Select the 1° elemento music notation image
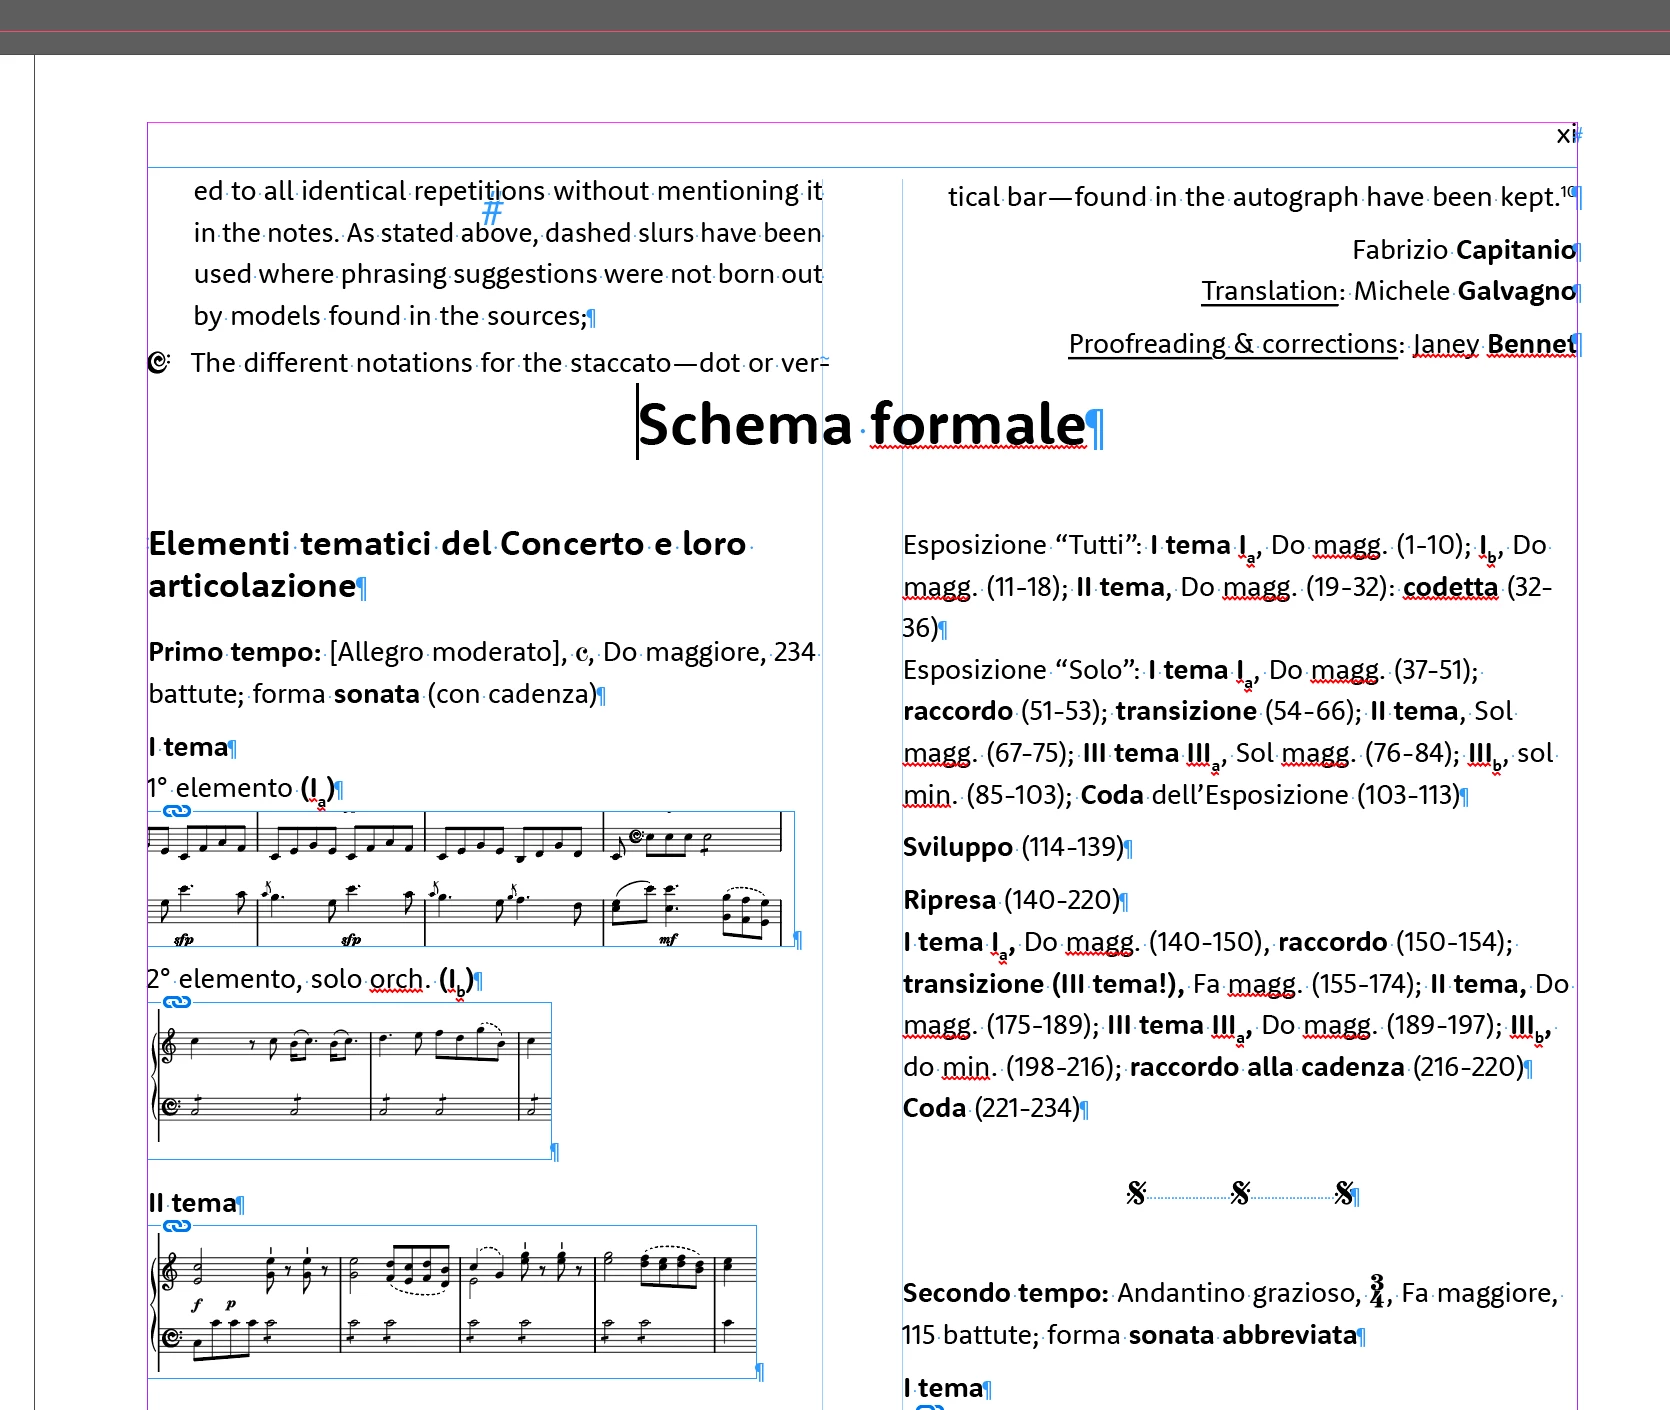The height and width of the screenshot is (1410, 1670). (470, 879)
